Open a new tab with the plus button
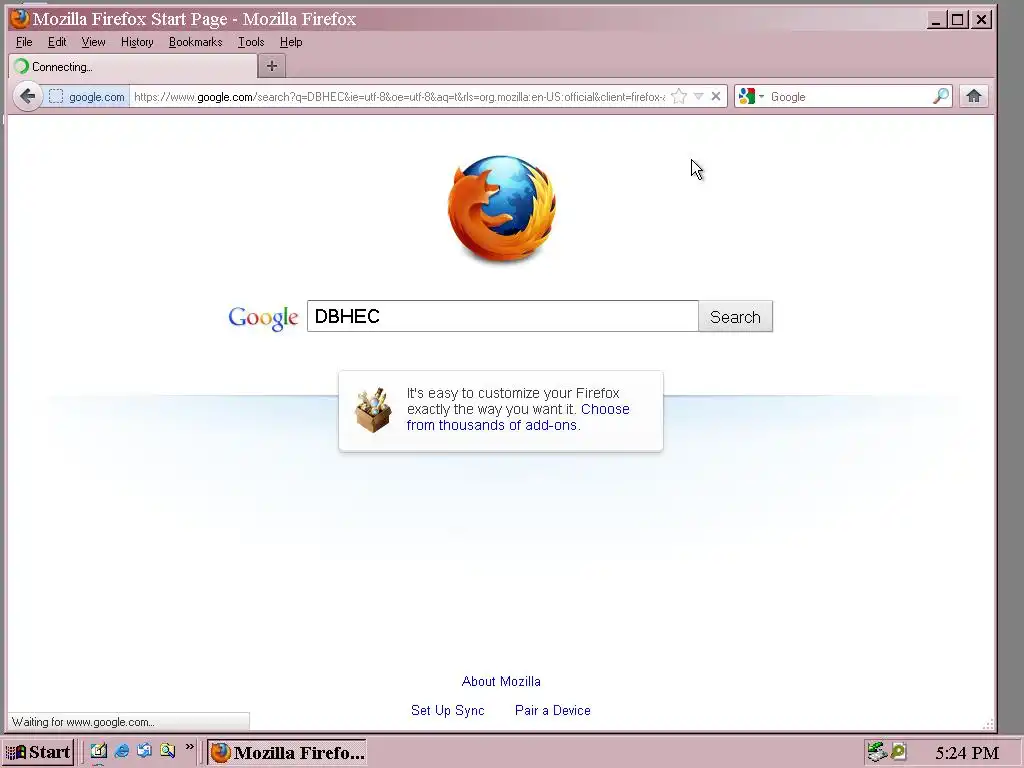 [x=272, y=66]
